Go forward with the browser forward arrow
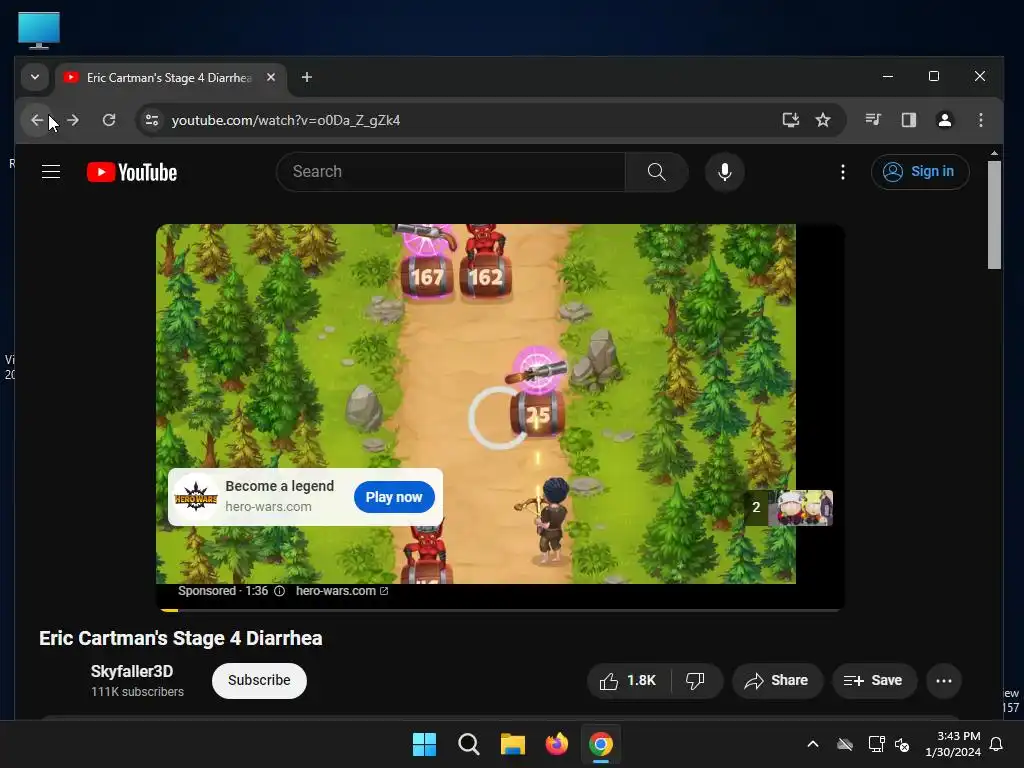Viewport: 1024px width, 768px height. tap(73, 120)
